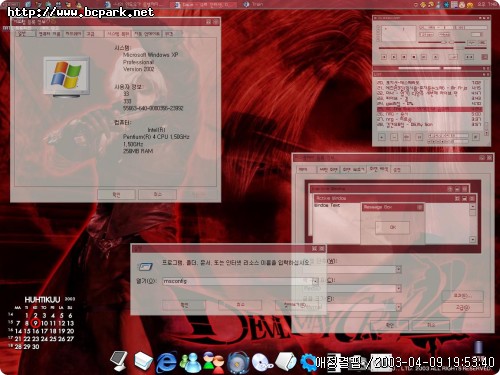Open the recycle bin near bottom right

478,348
